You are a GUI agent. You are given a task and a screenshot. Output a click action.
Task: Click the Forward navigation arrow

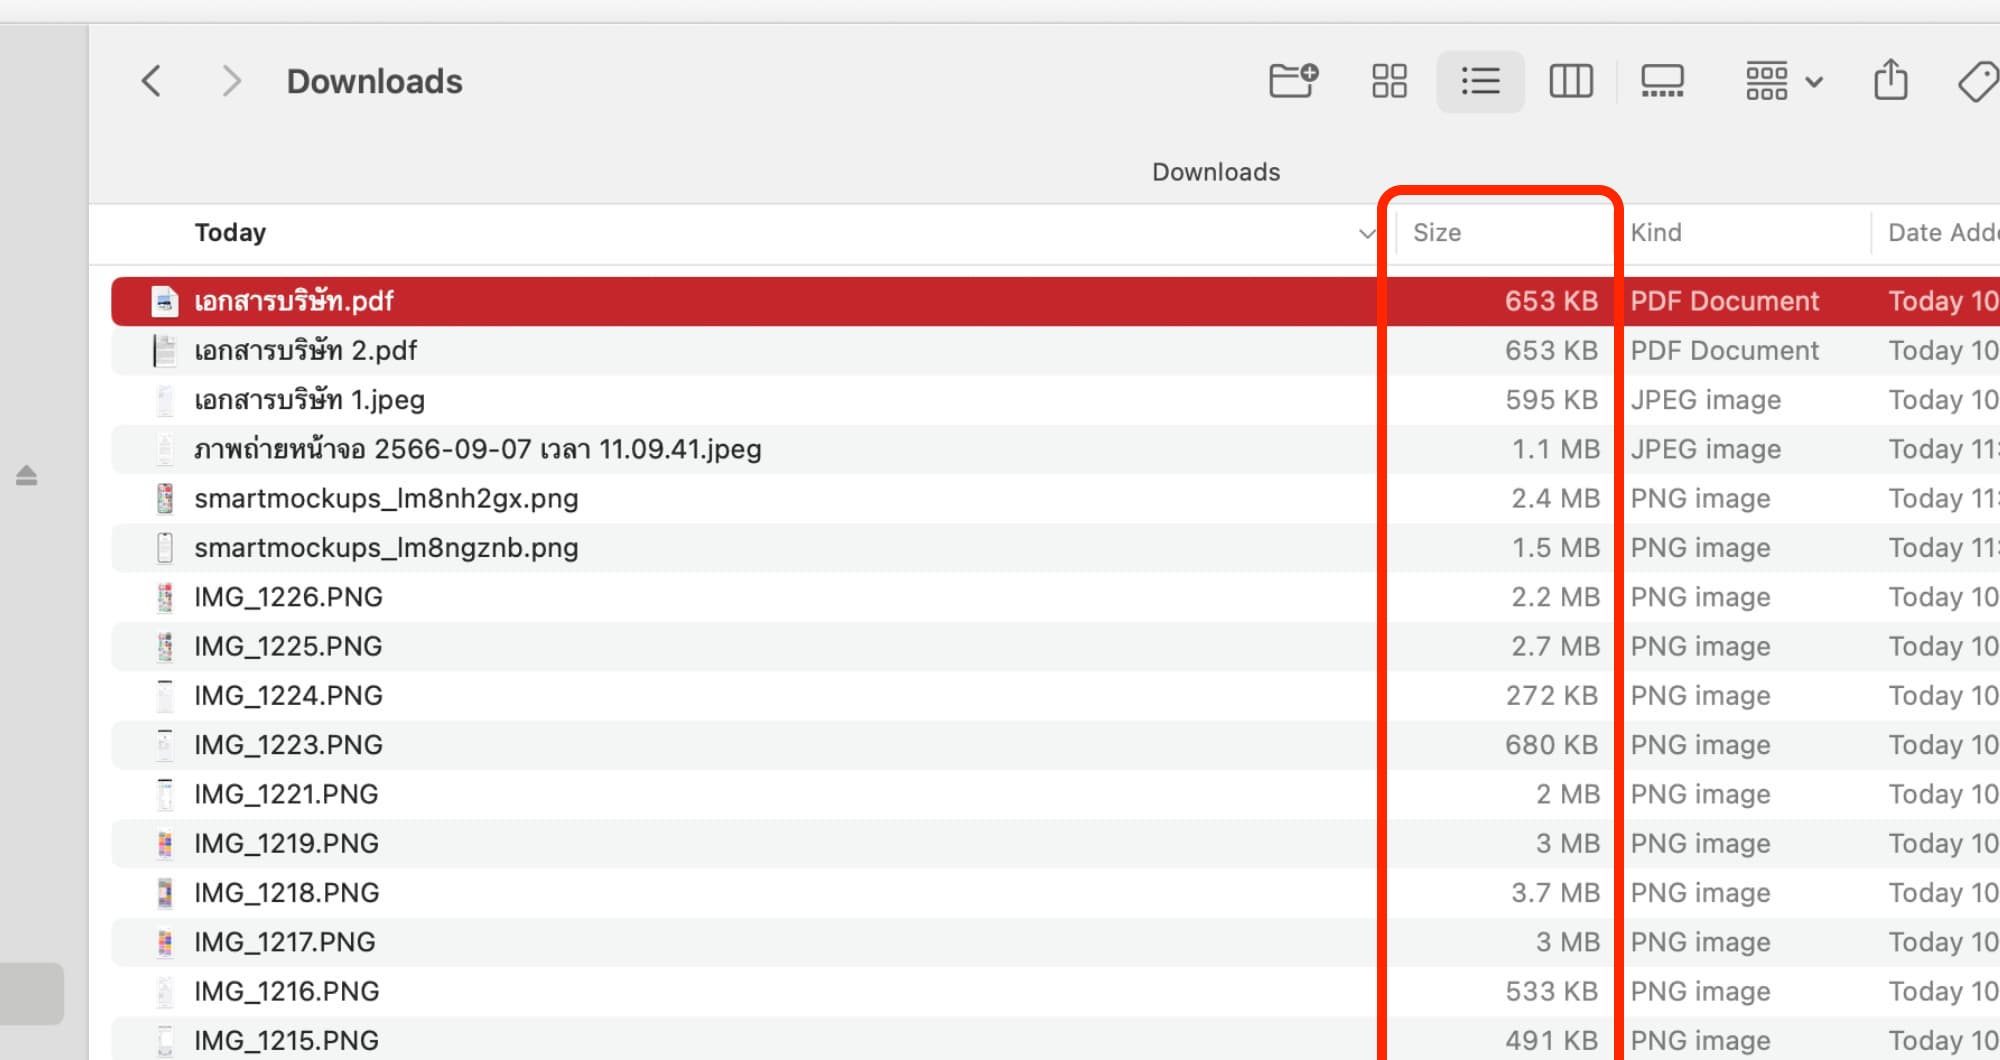(x=231, y=81)
